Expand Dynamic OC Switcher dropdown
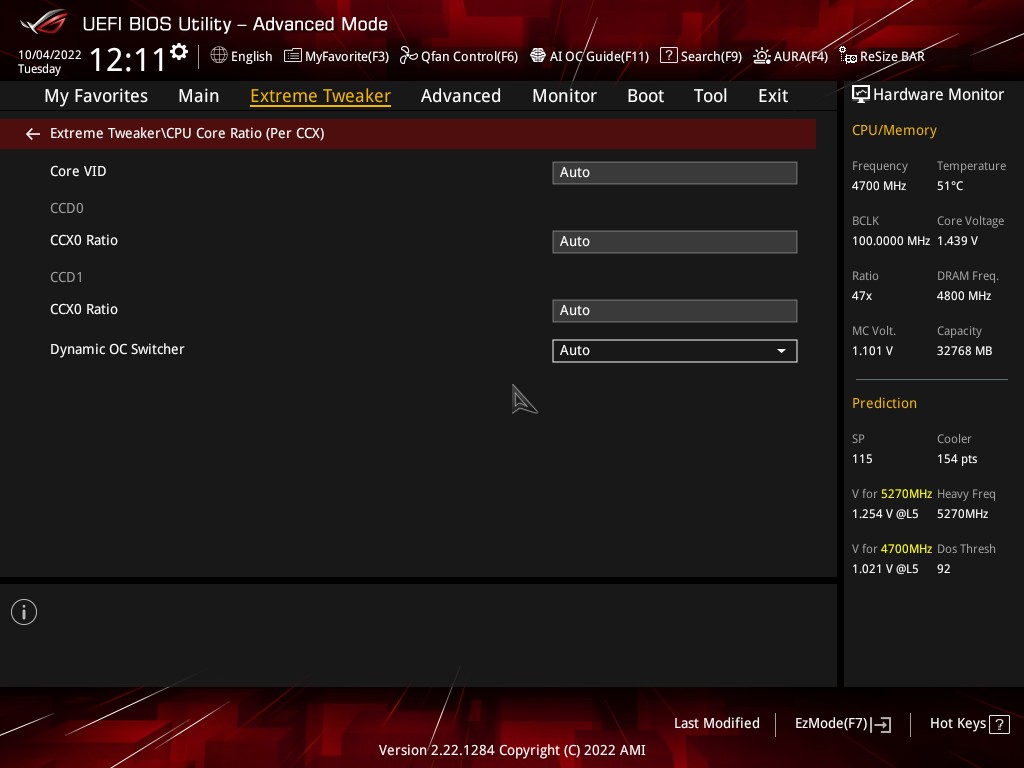Viewport: 1024px width, 768px height. pyautogui.click(x=674, y=351)
